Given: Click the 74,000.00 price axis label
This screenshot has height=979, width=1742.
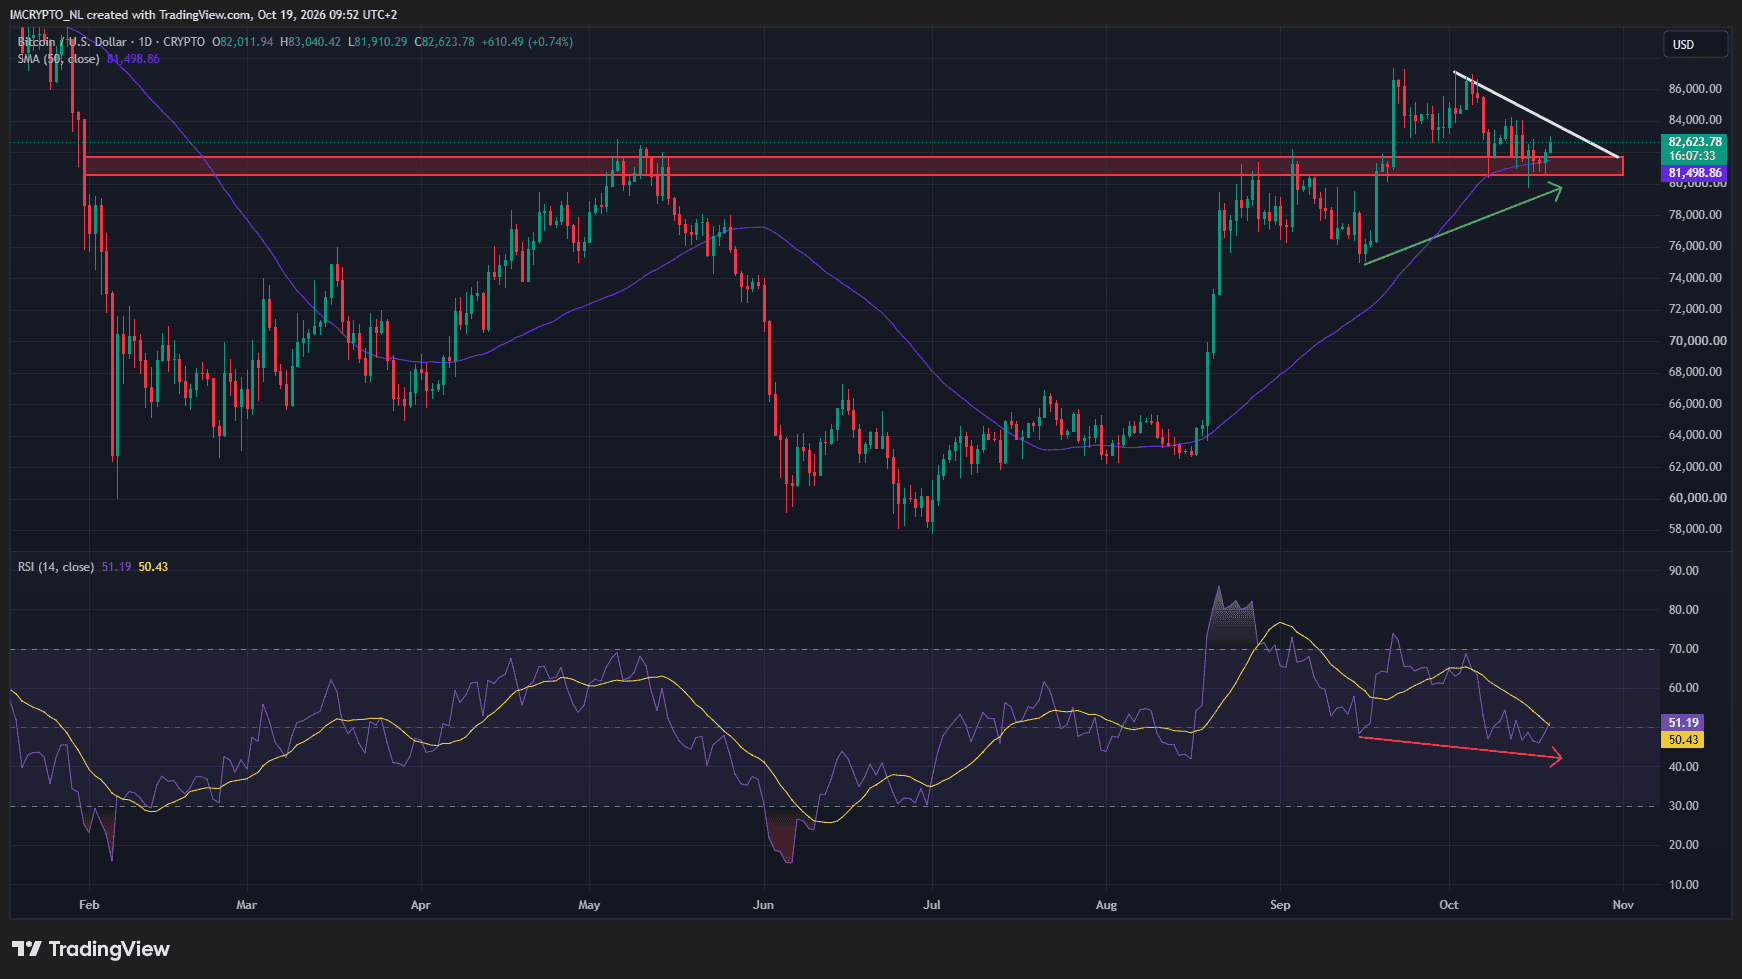Looking at the screenshot, I should 1695,278.
